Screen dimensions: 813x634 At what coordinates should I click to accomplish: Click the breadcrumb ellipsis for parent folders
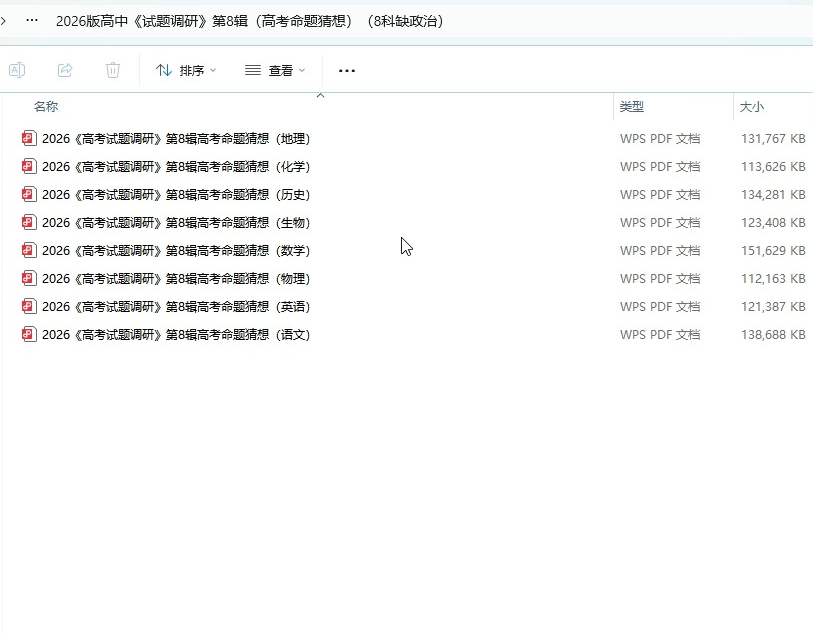click(32, 20)
